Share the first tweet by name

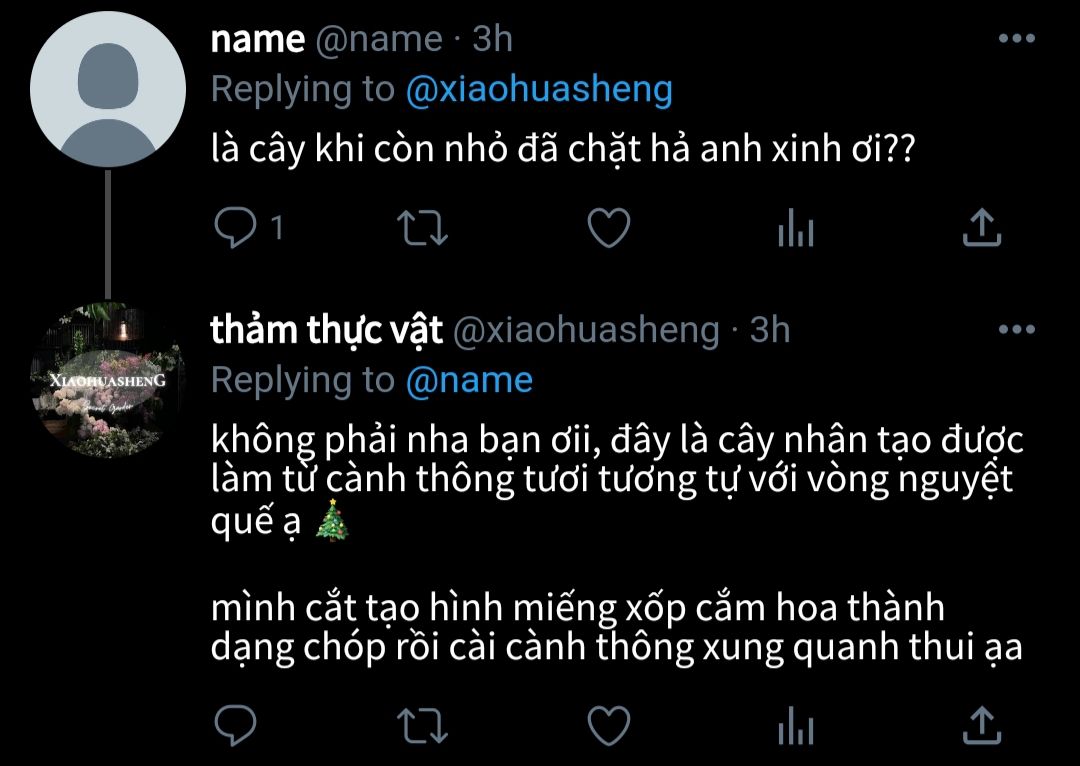click(982, 228)
